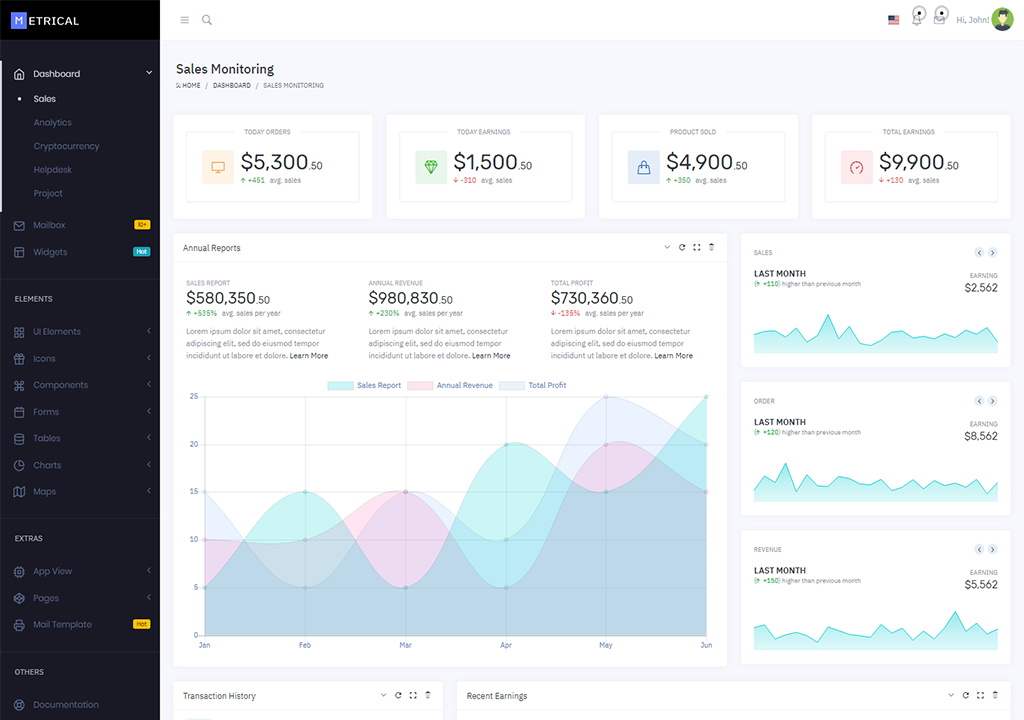Image resolution: width=1024 pixels, height=720 pixels.
Task: Toggle Total Profit series in chart legend
Action: 532,385
